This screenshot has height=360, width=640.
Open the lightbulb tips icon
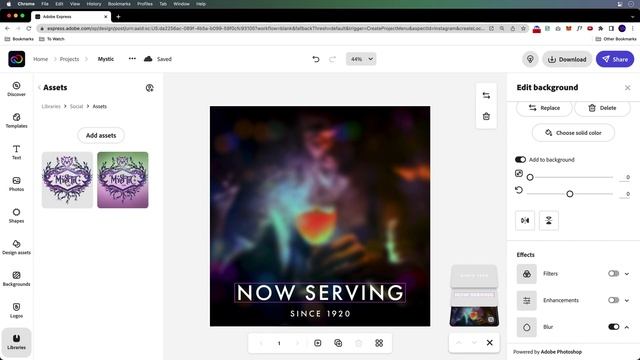(530, 59)
